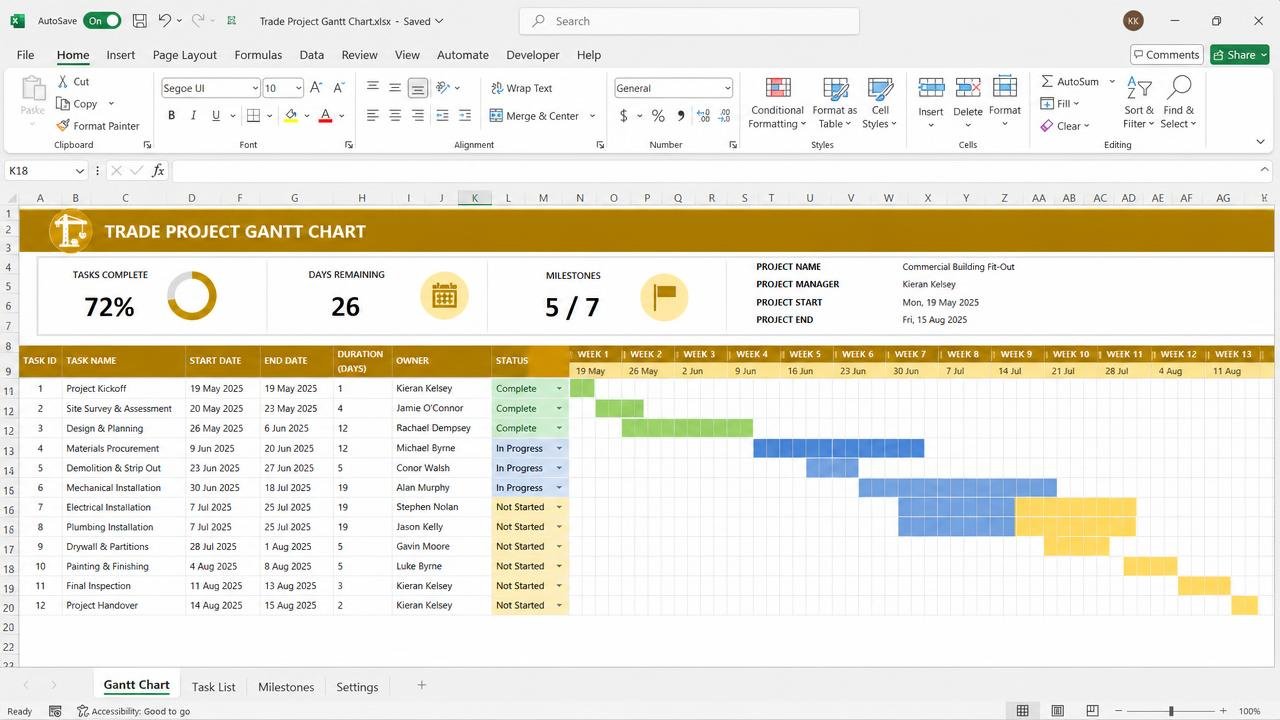Click Increase Indent icon
The height and width of the screenshot is (720, 1280).
click(465, 116)
